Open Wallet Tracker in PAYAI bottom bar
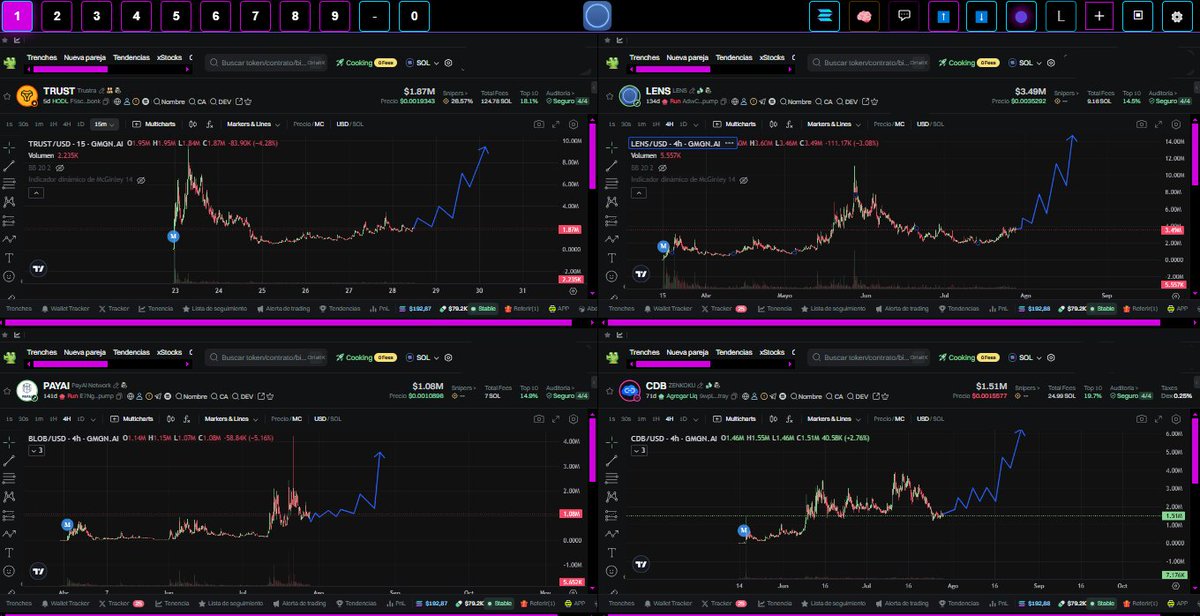Viewport: 1200px width, 616px height. pos(66,603)
